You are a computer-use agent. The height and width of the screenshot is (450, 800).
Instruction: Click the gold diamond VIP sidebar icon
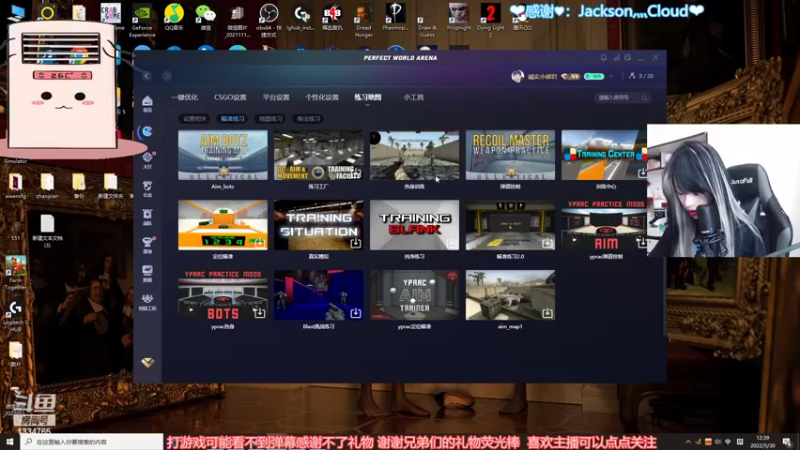(147, 362)
